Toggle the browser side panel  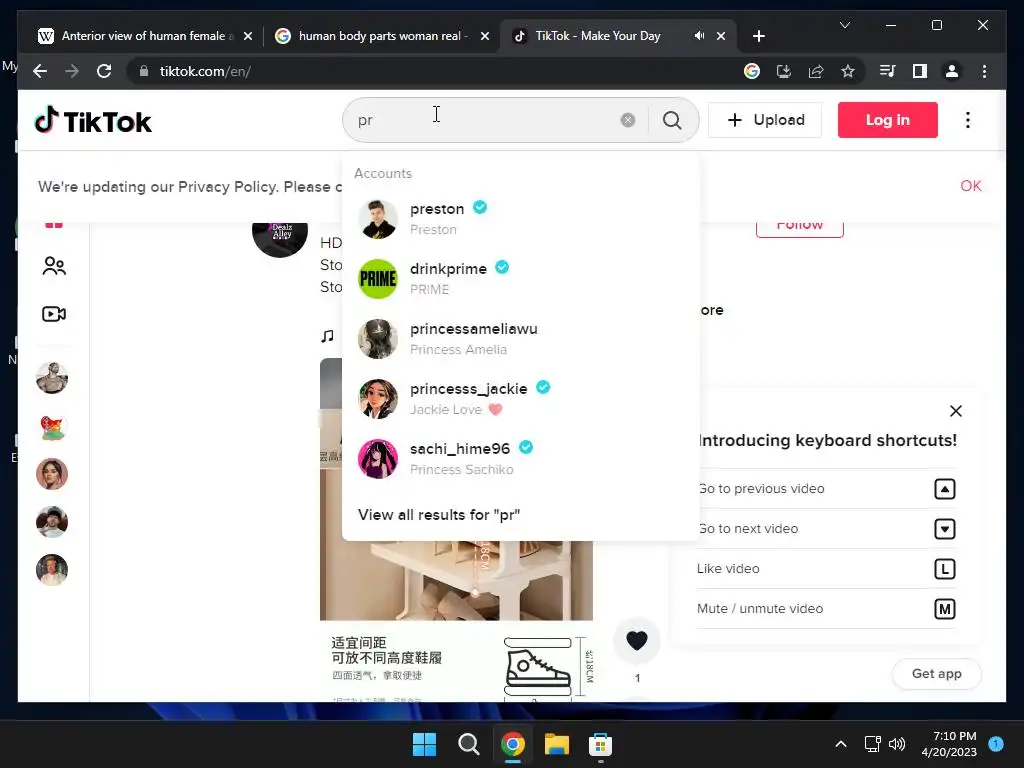coord(920,71)
